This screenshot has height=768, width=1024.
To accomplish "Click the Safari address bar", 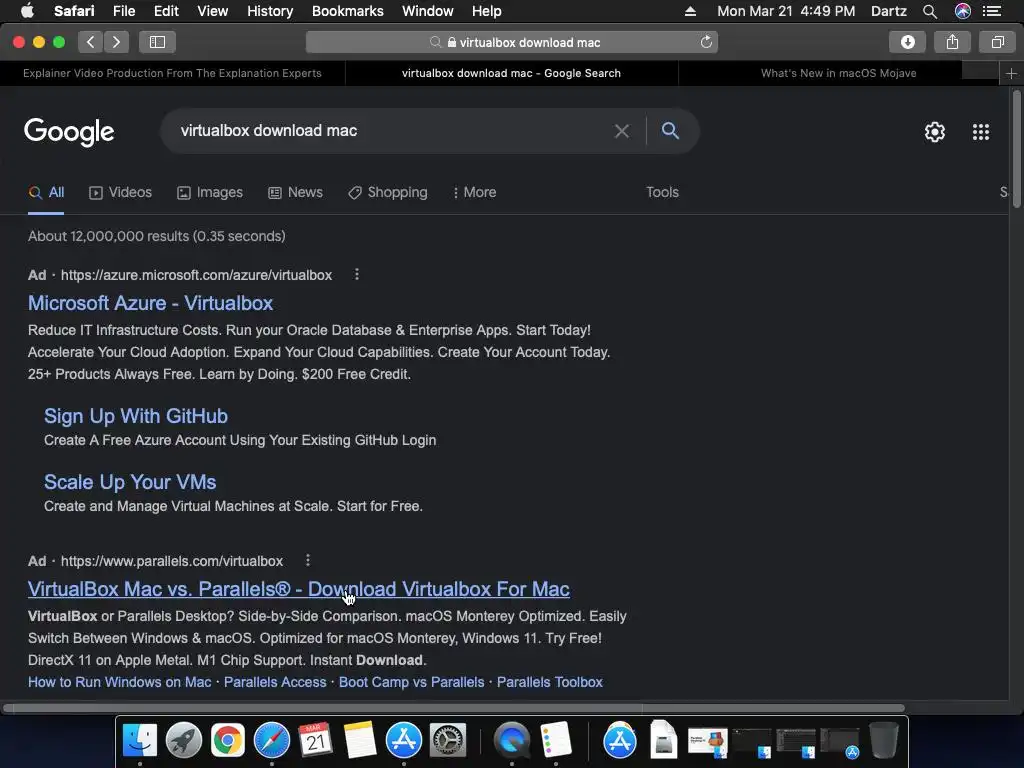I will pyautogui.click(x=511, y=42).
